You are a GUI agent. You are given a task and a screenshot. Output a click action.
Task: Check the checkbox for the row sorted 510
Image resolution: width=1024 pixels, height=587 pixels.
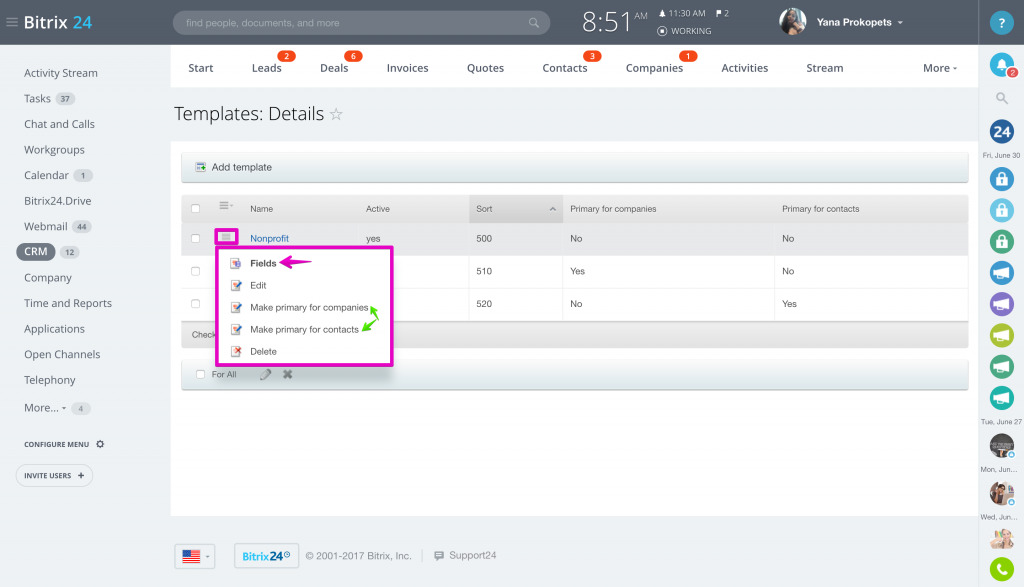point(195,271)
